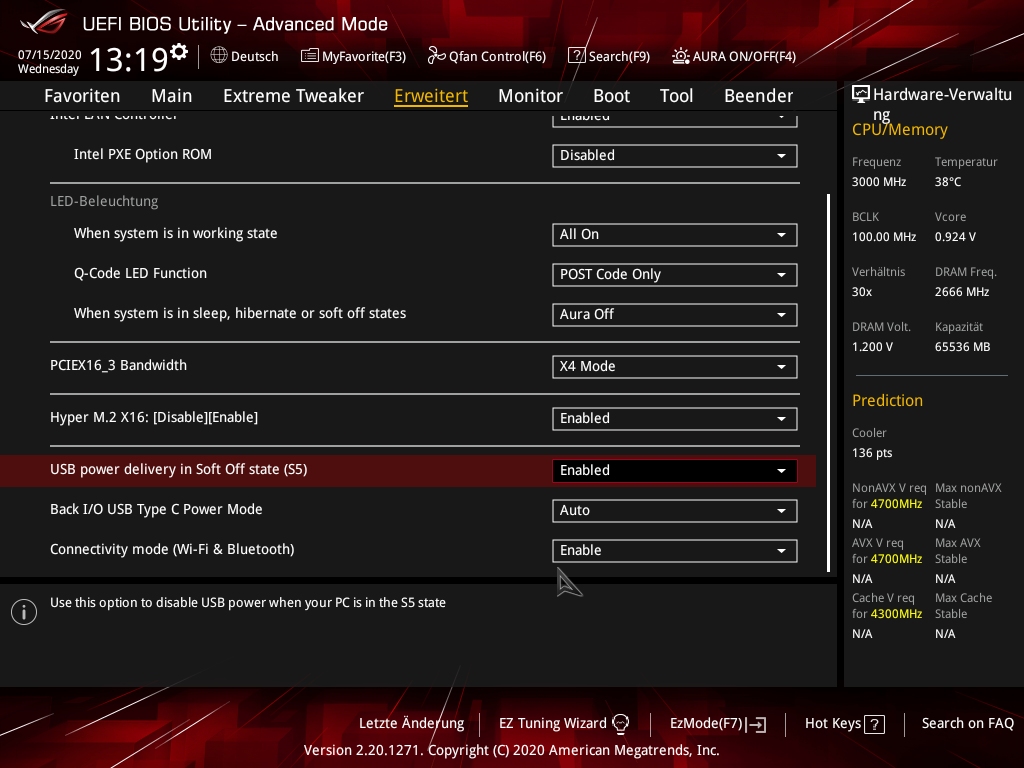The width and height of the screenshot is (1024, 768).
Task: Click the 136 pts cooler score
Action: (872, 453)
